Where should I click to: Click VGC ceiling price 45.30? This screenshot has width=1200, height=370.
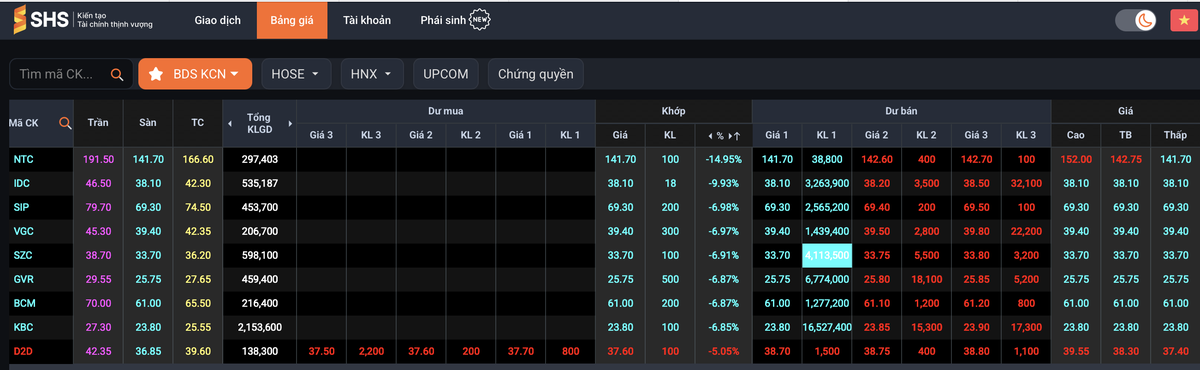(x=99, y=231)
